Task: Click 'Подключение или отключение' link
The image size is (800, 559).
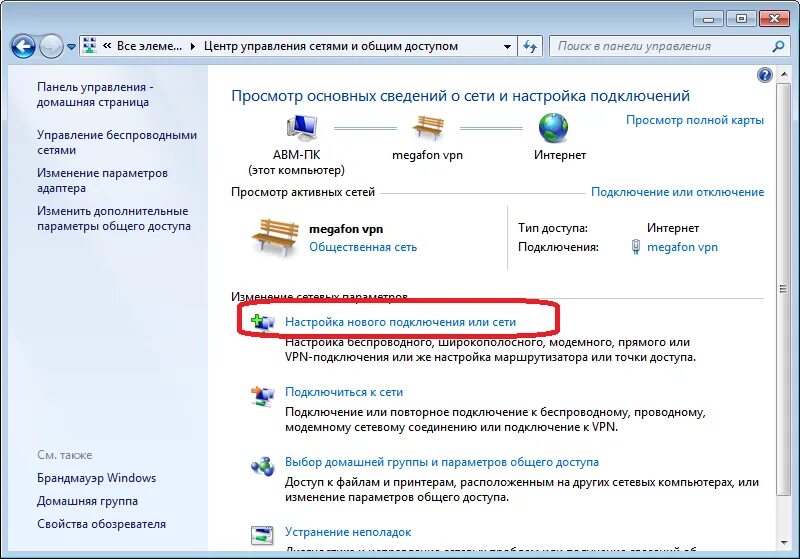Action: pos(678,192)
